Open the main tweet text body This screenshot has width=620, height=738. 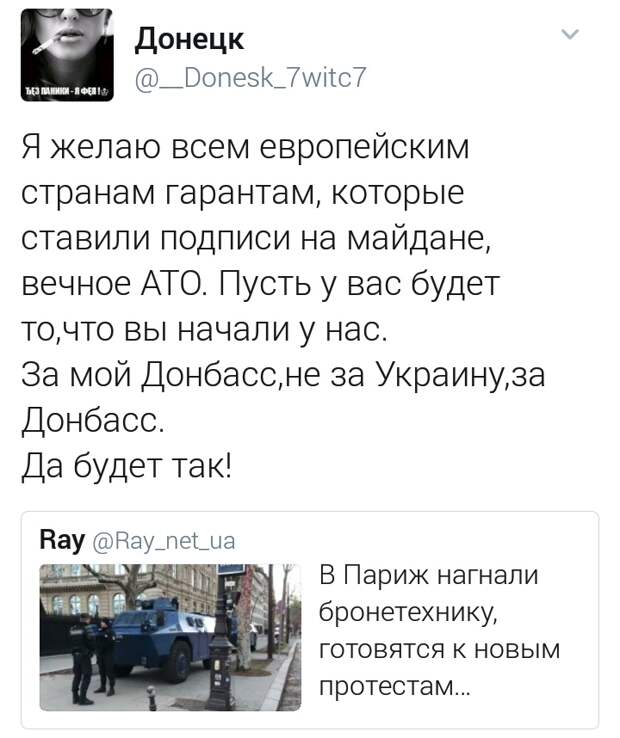(283, 307)
